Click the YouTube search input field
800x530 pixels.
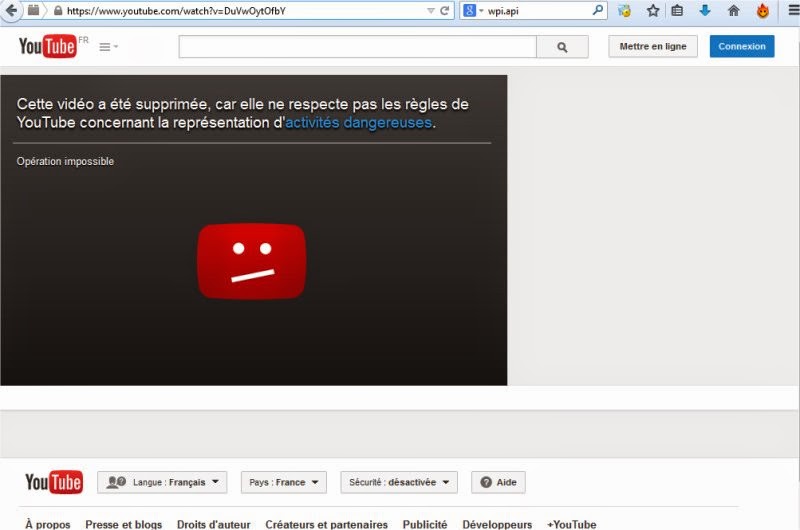357,47
